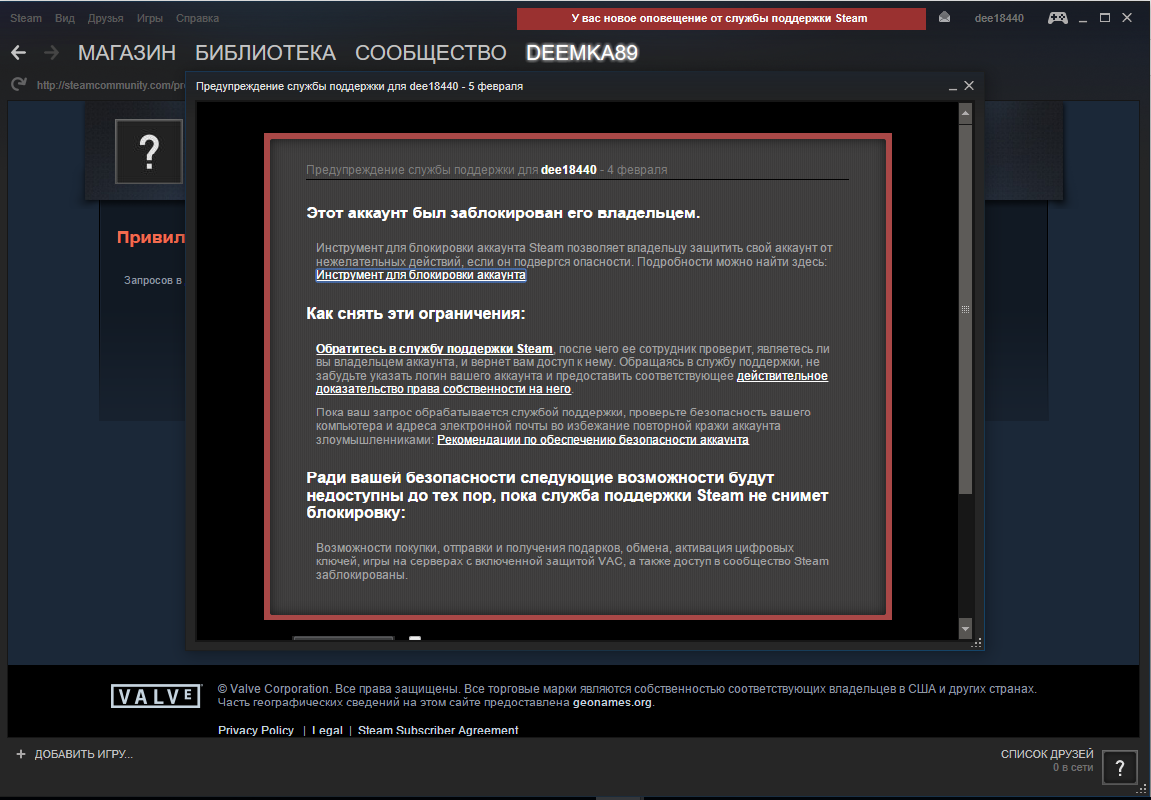Viewport: 1151px width, 800px height.
Task: Click the dee18440 username in warning header
Action: tap(569, 170)
